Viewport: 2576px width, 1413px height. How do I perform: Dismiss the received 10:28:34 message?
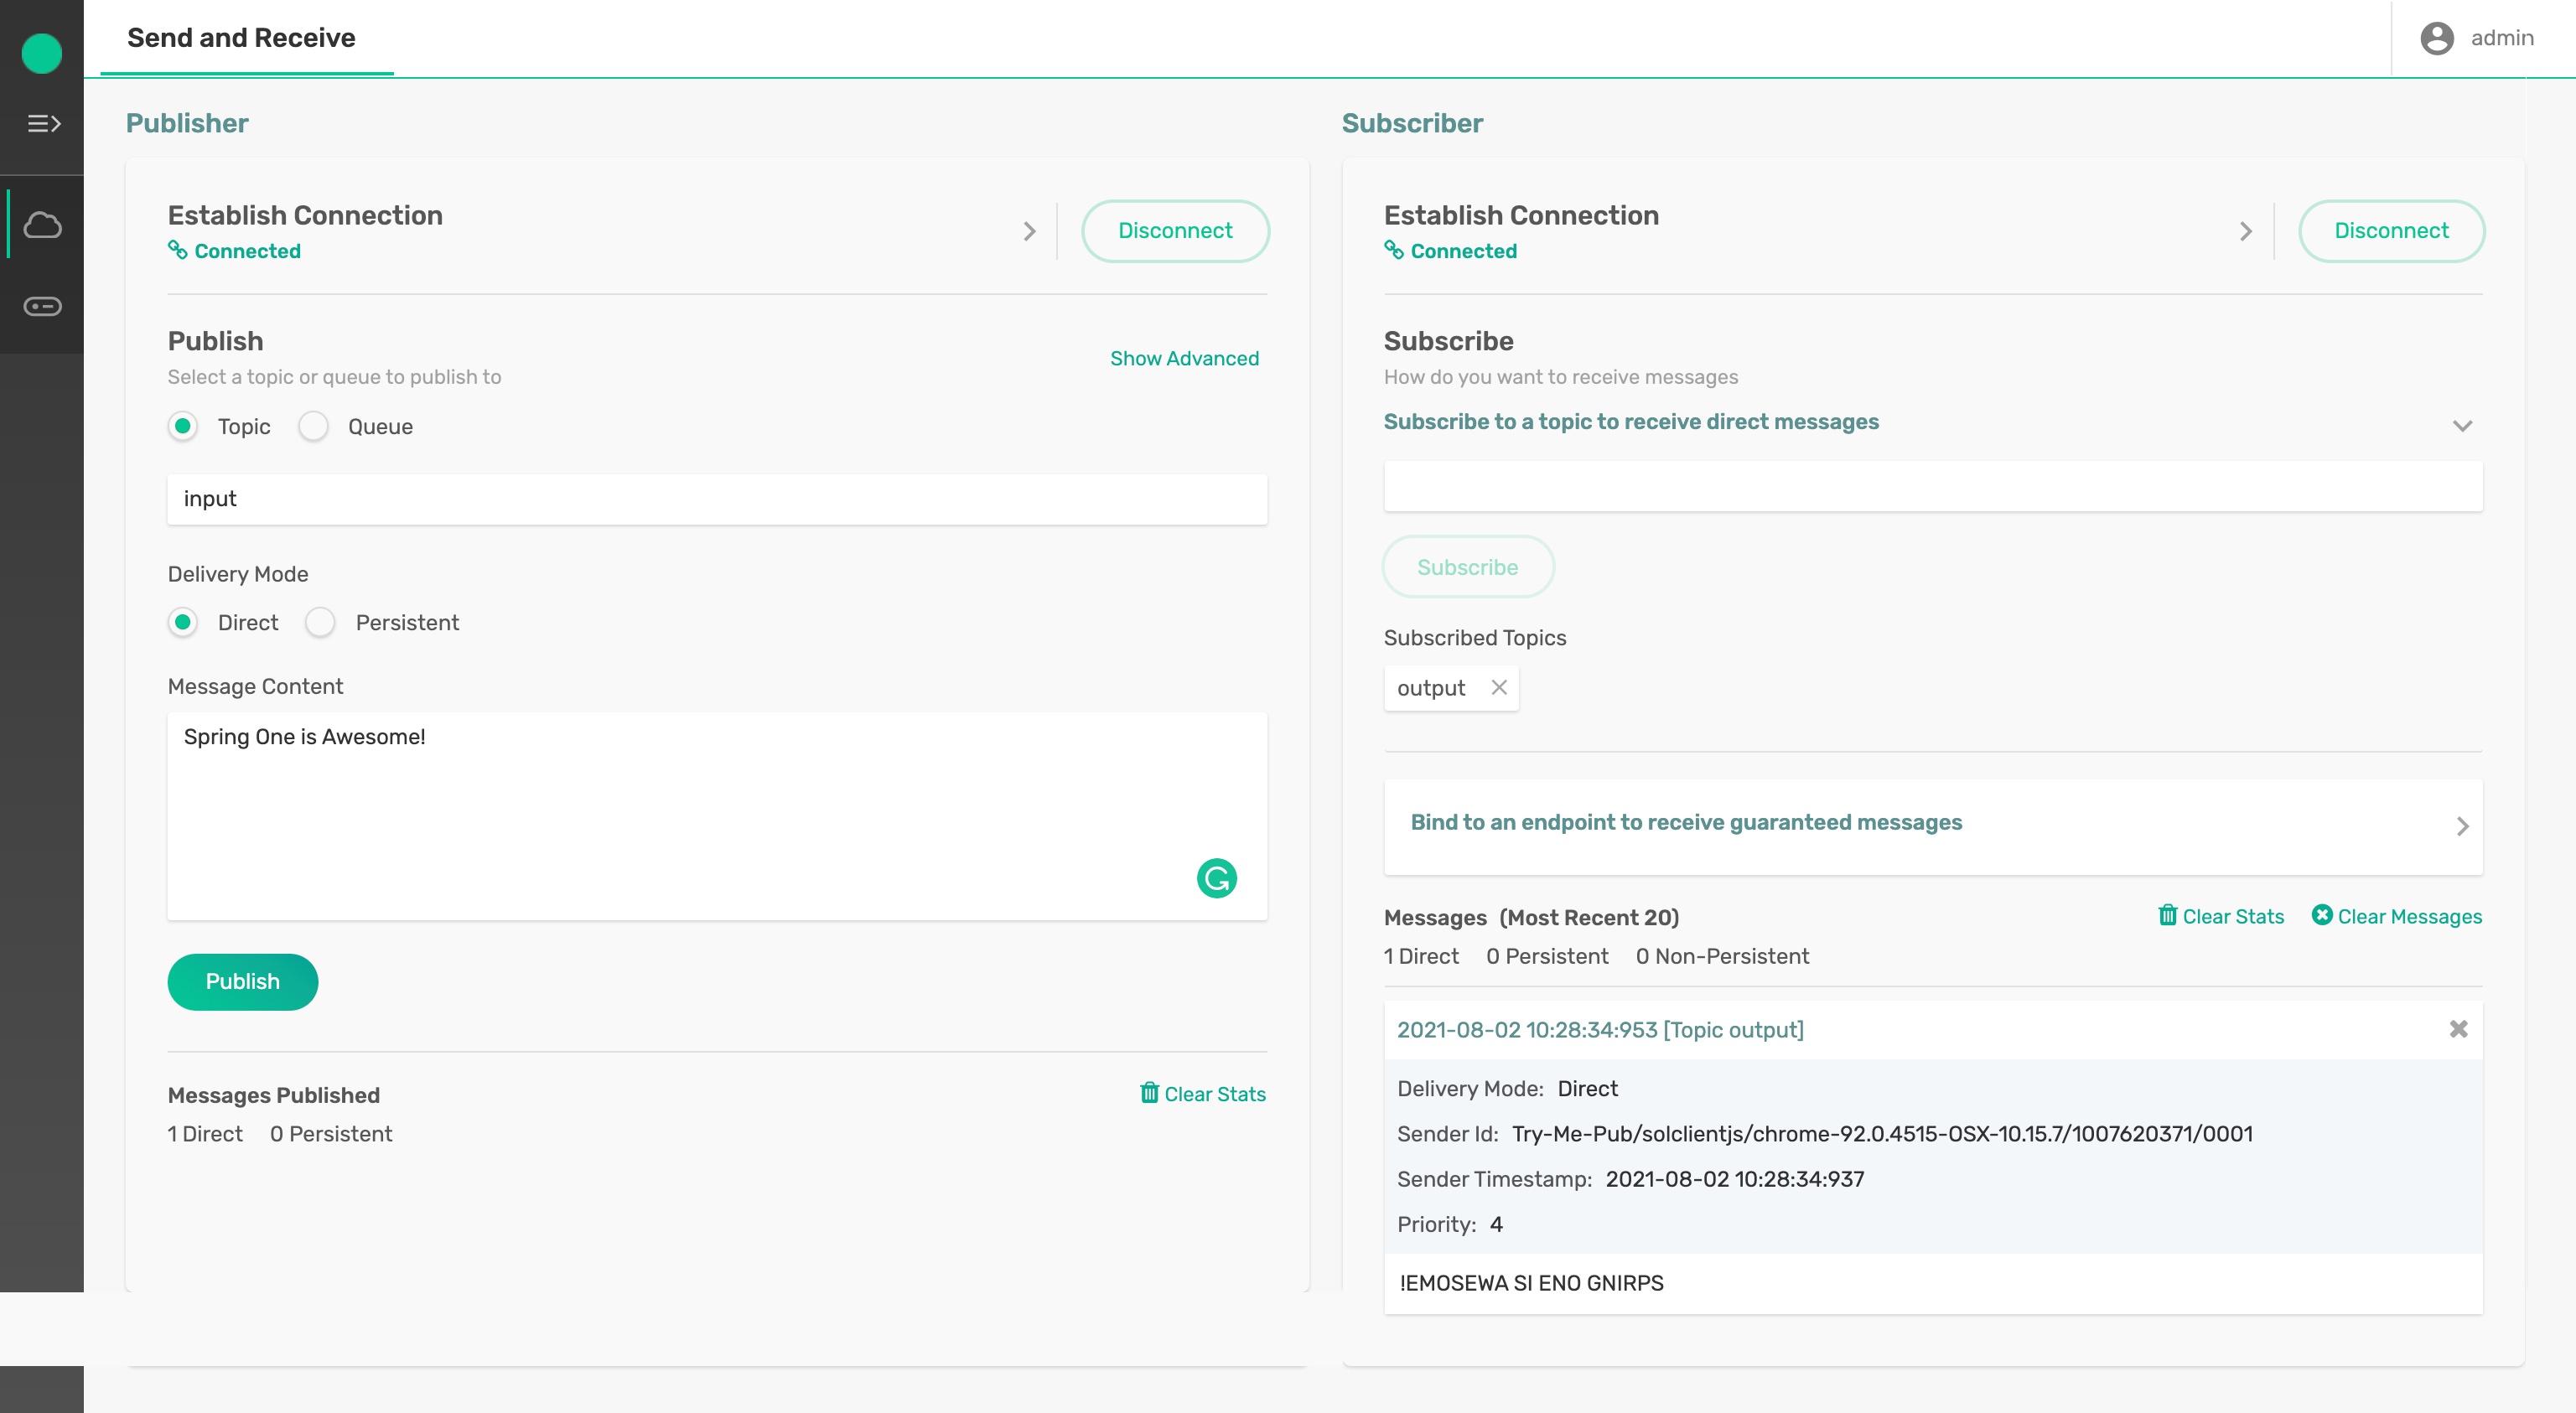(x=2458, y=1029)
